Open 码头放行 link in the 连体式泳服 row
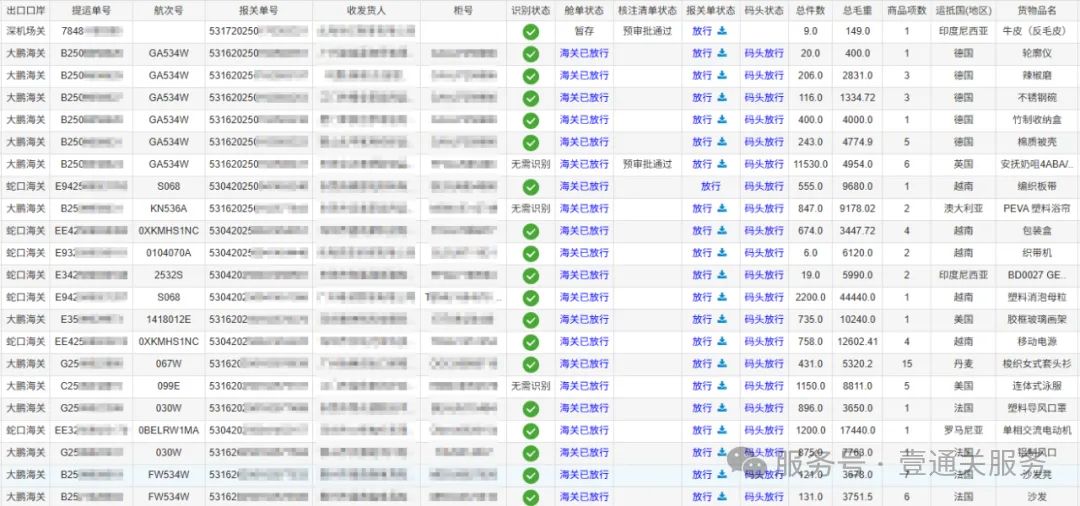The width and height of the screenshot is (1080, 506). [764, 386]
